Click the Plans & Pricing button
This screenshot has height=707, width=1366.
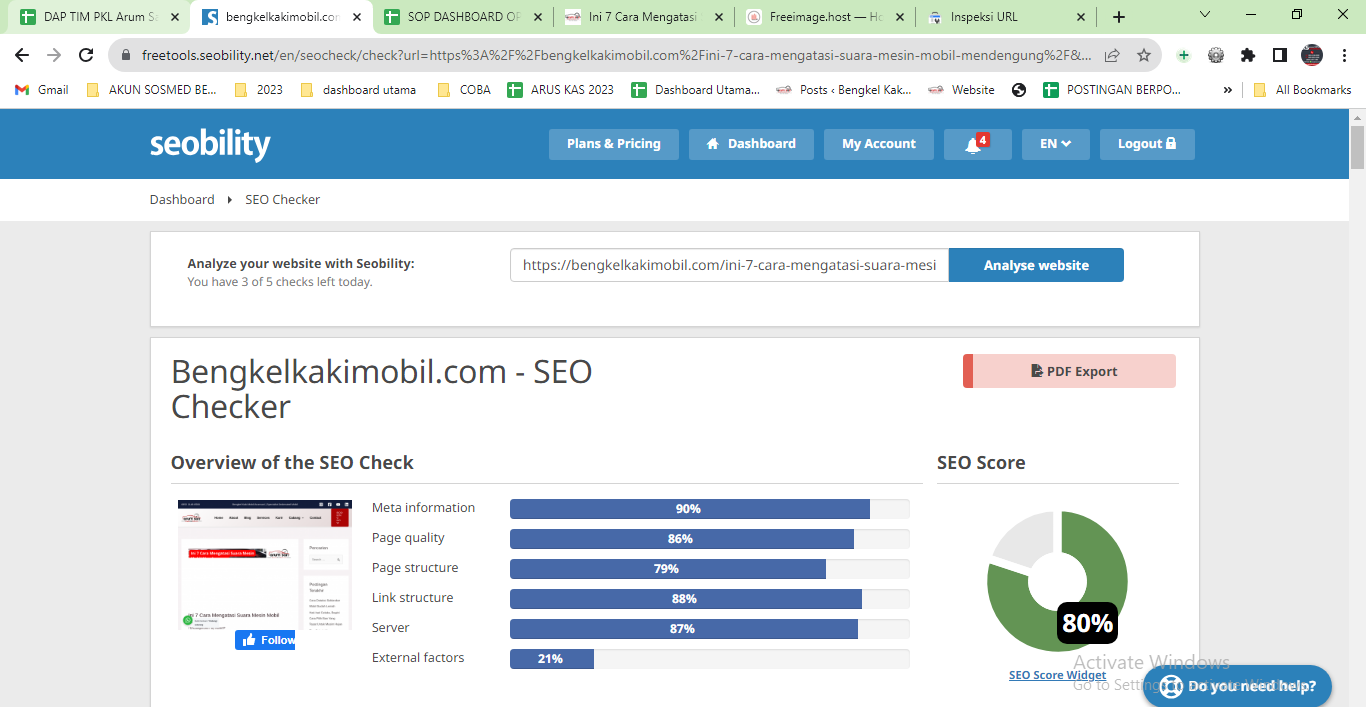point(613,144)
